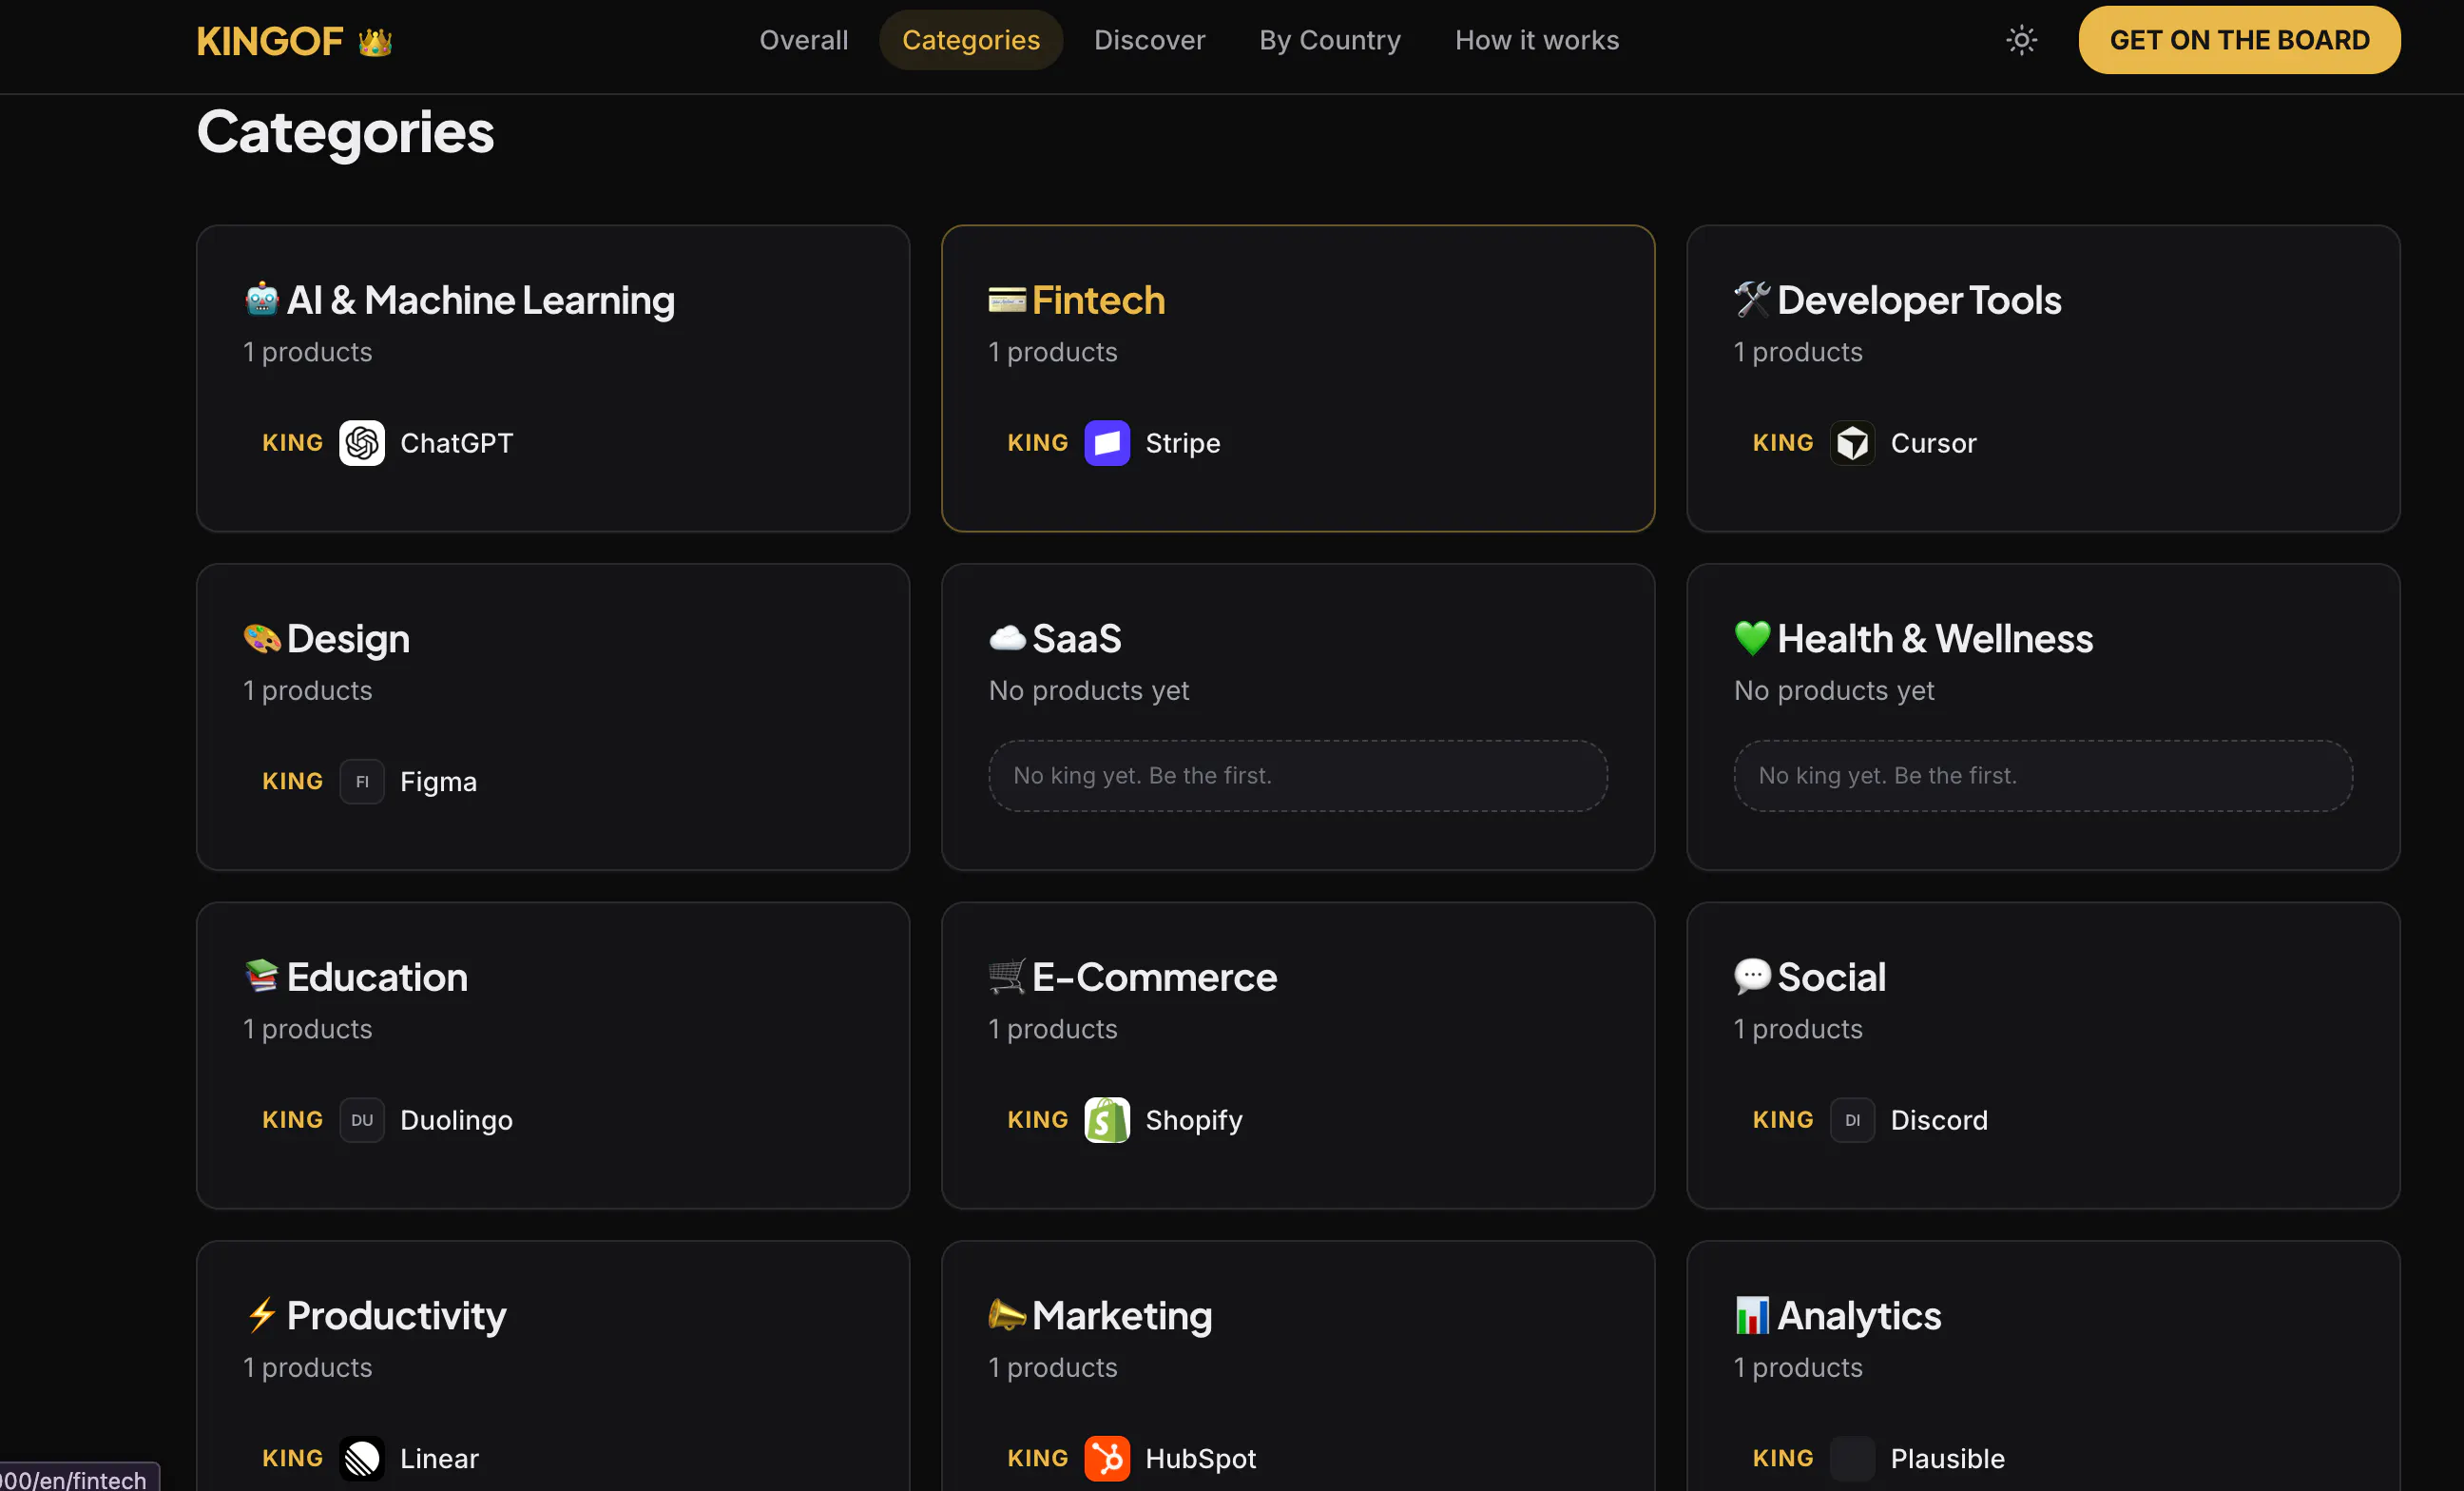Click the '1 products' count under Fintech
The width and height of the screenshot is (2464, 1491).
(x=1052, y=352)
